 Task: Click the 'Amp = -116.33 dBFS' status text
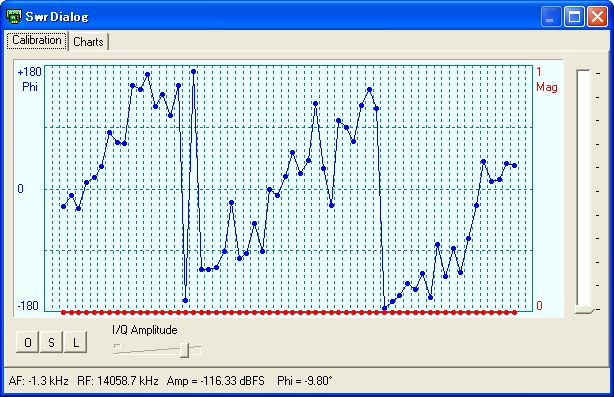coord(216,381)
